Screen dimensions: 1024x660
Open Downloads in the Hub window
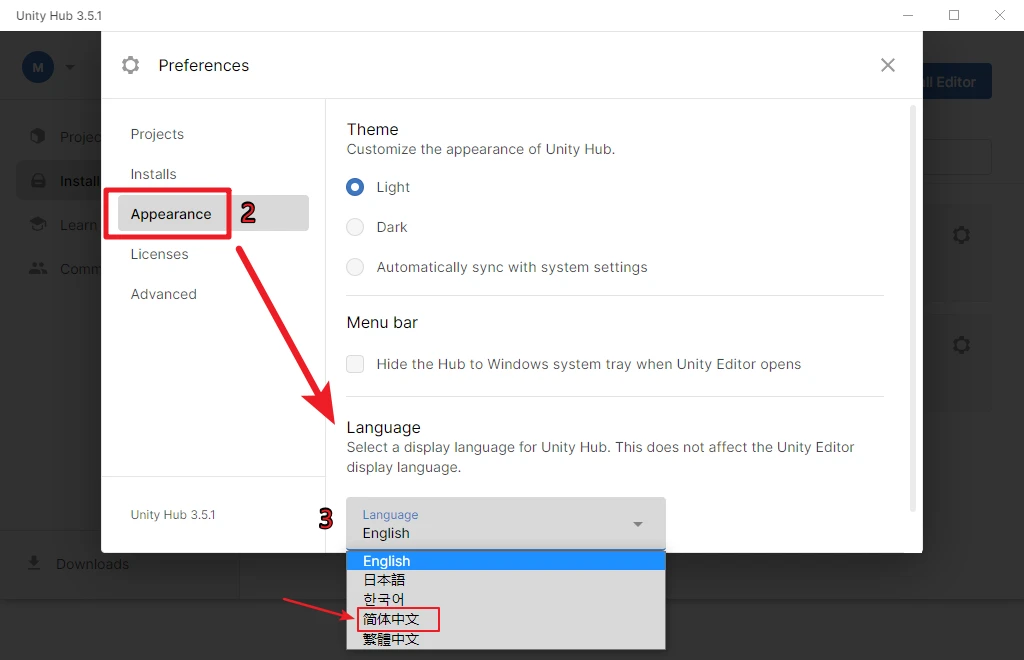tap(92, 563)
